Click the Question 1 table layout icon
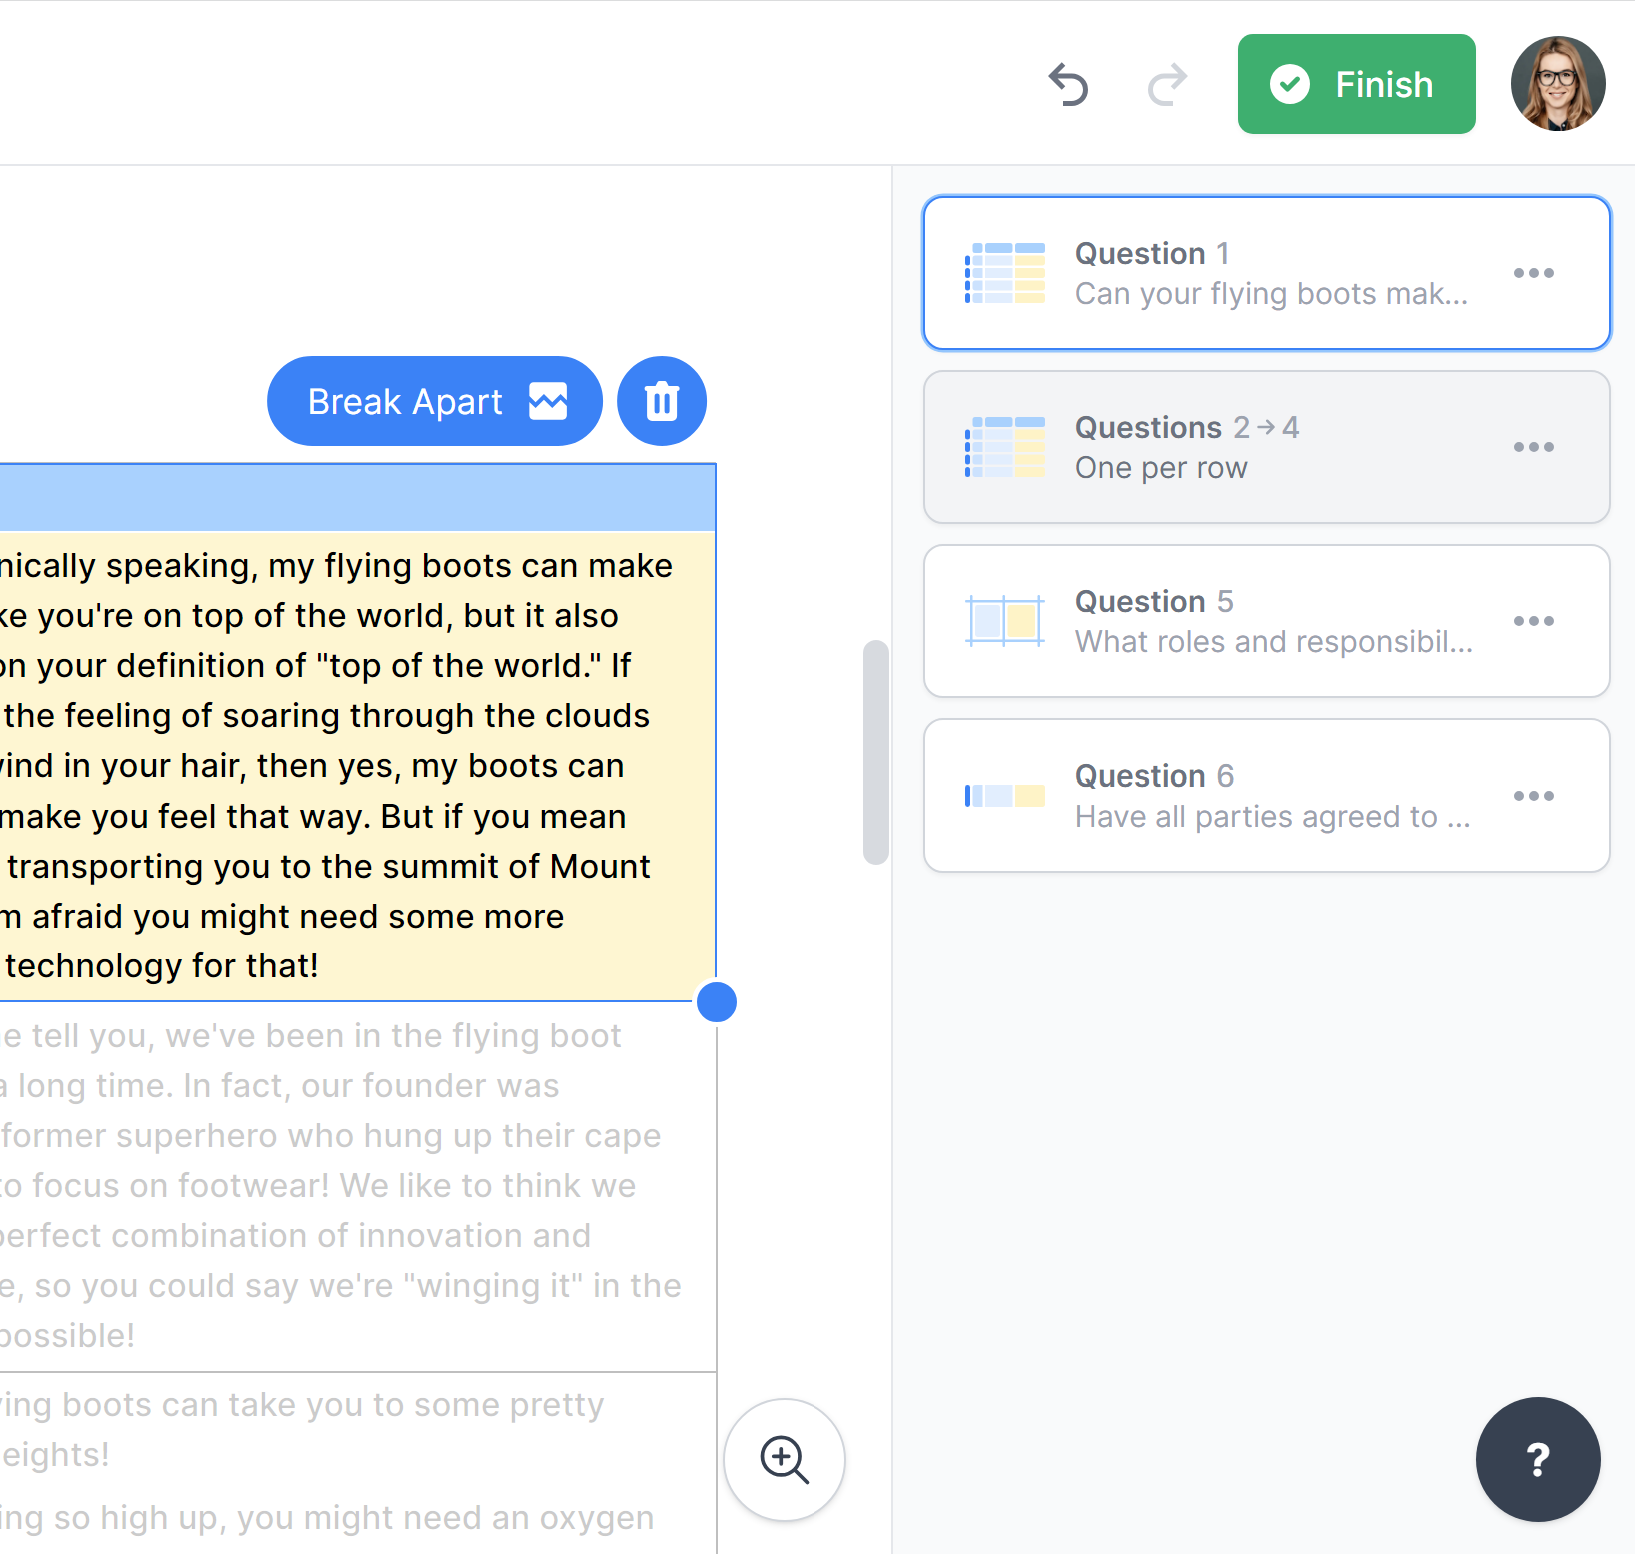1635x1555 pixels. [1005, 273]
